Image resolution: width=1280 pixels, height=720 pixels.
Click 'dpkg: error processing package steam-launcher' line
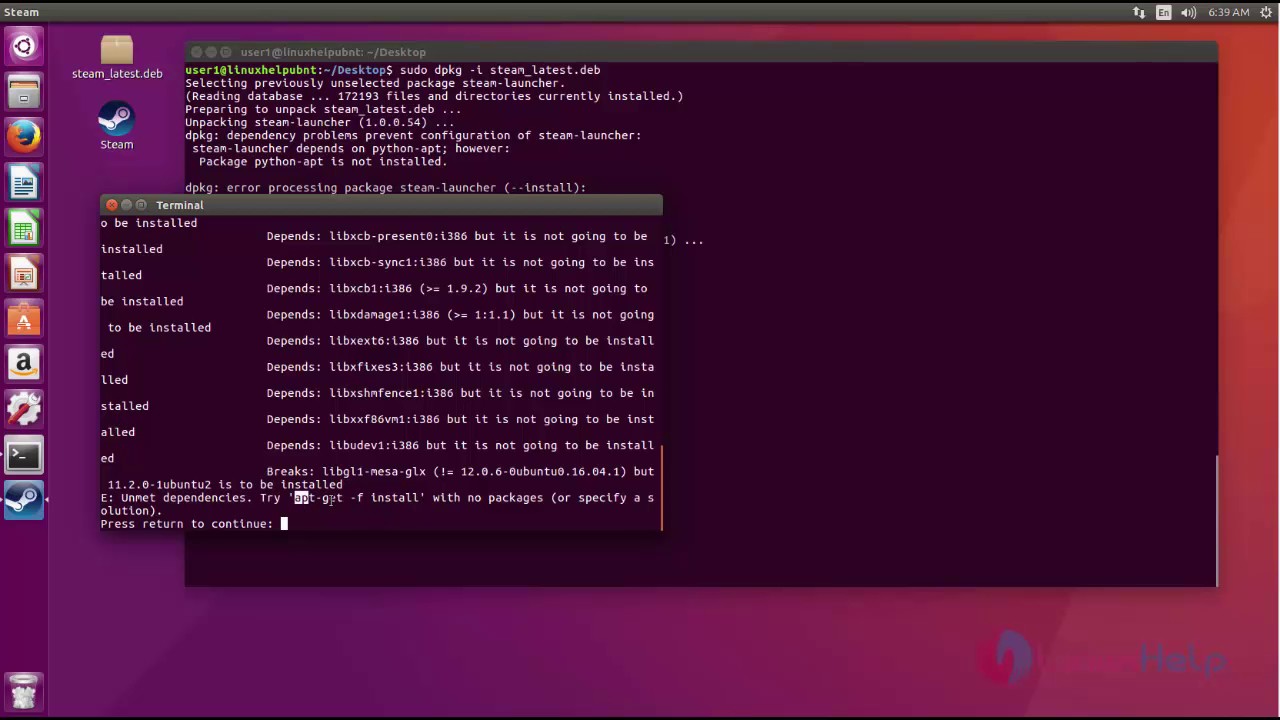(x=385, y=187)
